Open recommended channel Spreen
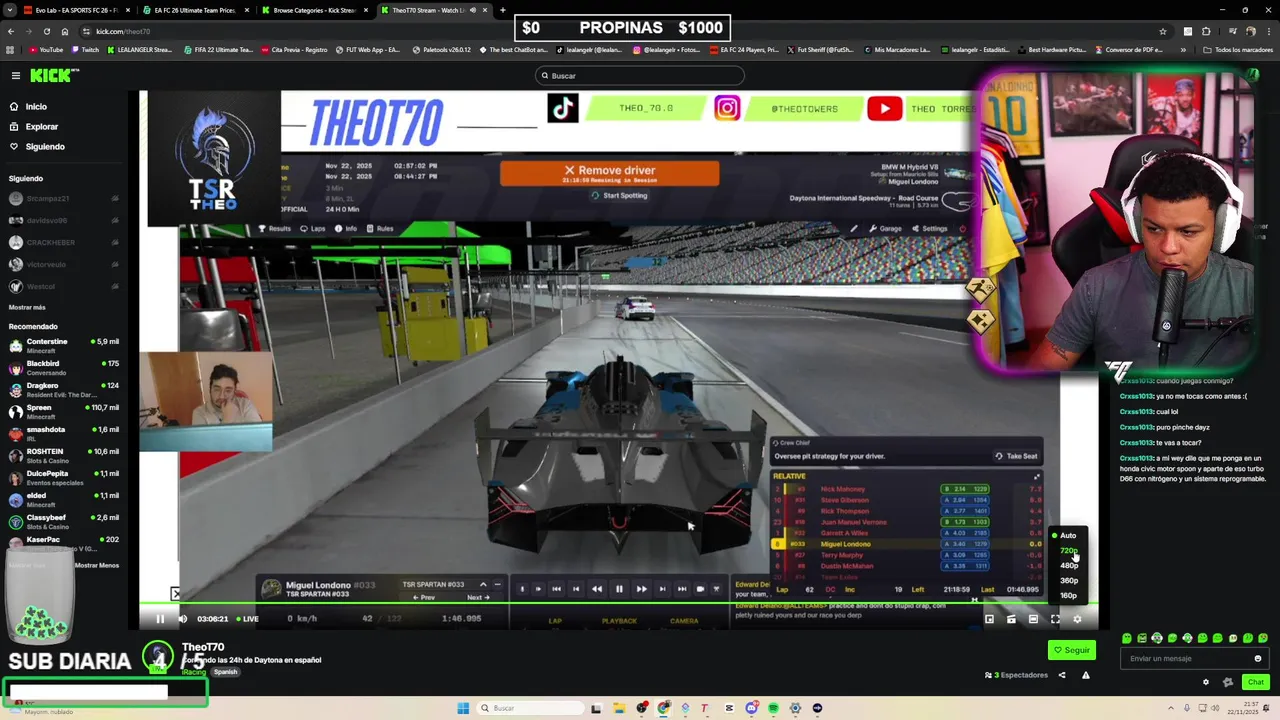 click(x=64, y=411)
